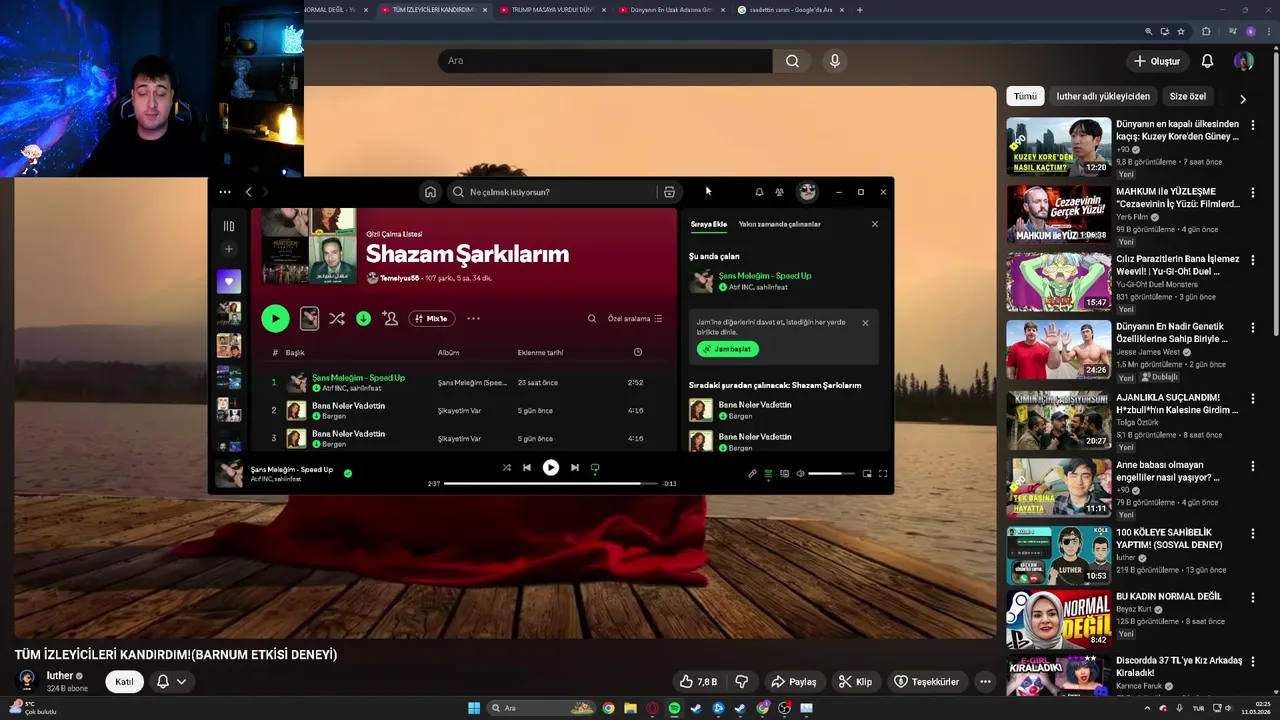This screenshot has height=720, width=1280.
Task: Click Jam başlat button
Action: point(728,349)
